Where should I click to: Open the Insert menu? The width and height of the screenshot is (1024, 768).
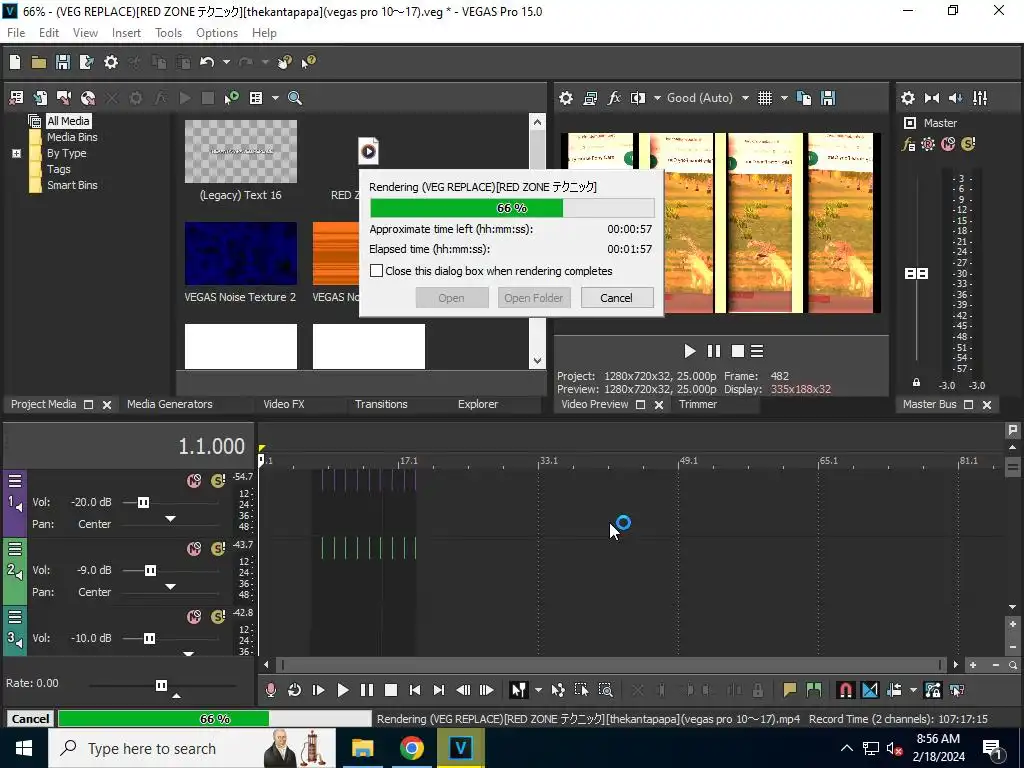point(126,33)
